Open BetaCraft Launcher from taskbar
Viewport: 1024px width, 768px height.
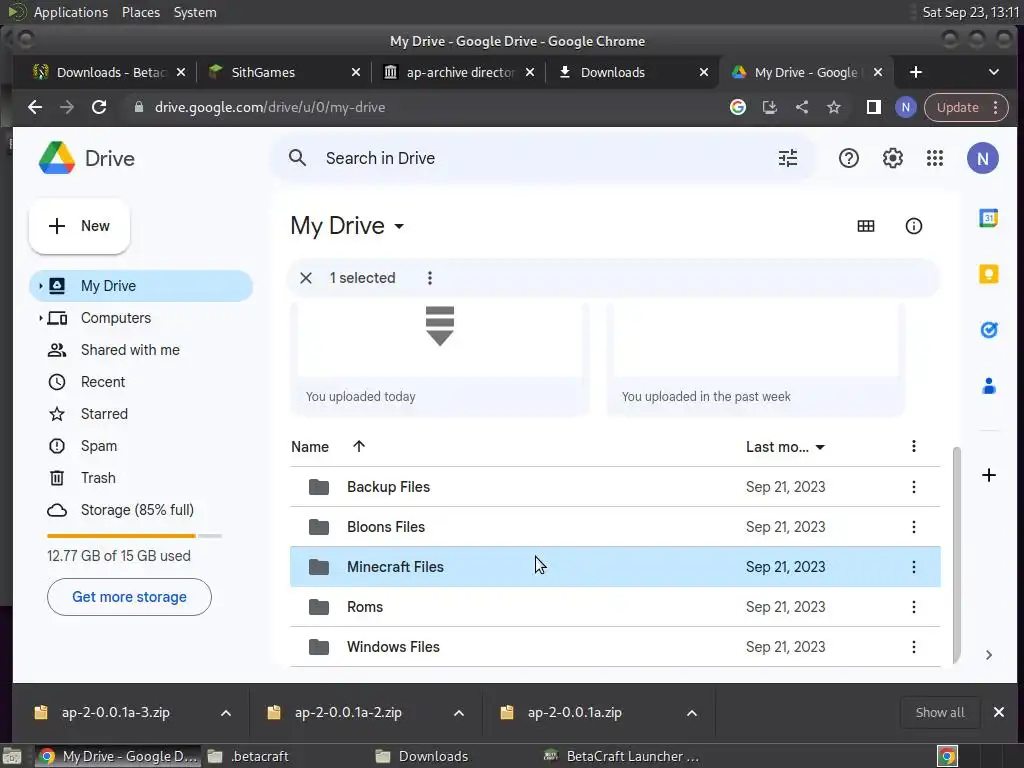[622, 756]
